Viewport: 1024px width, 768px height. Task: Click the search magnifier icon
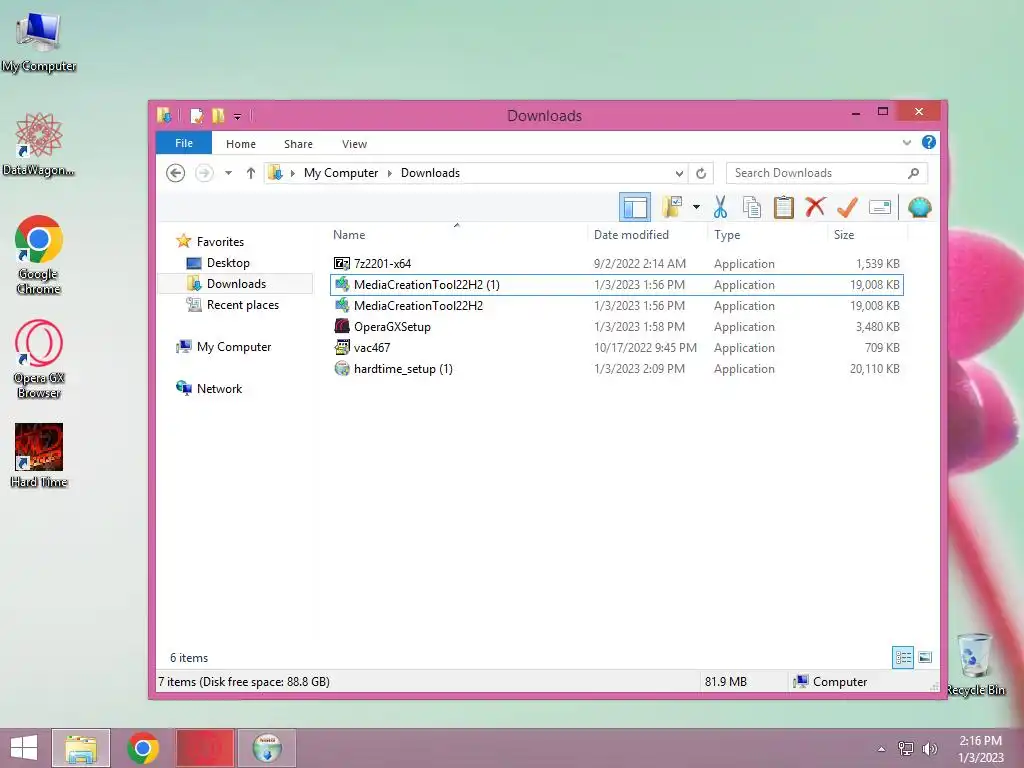point(914,173)
